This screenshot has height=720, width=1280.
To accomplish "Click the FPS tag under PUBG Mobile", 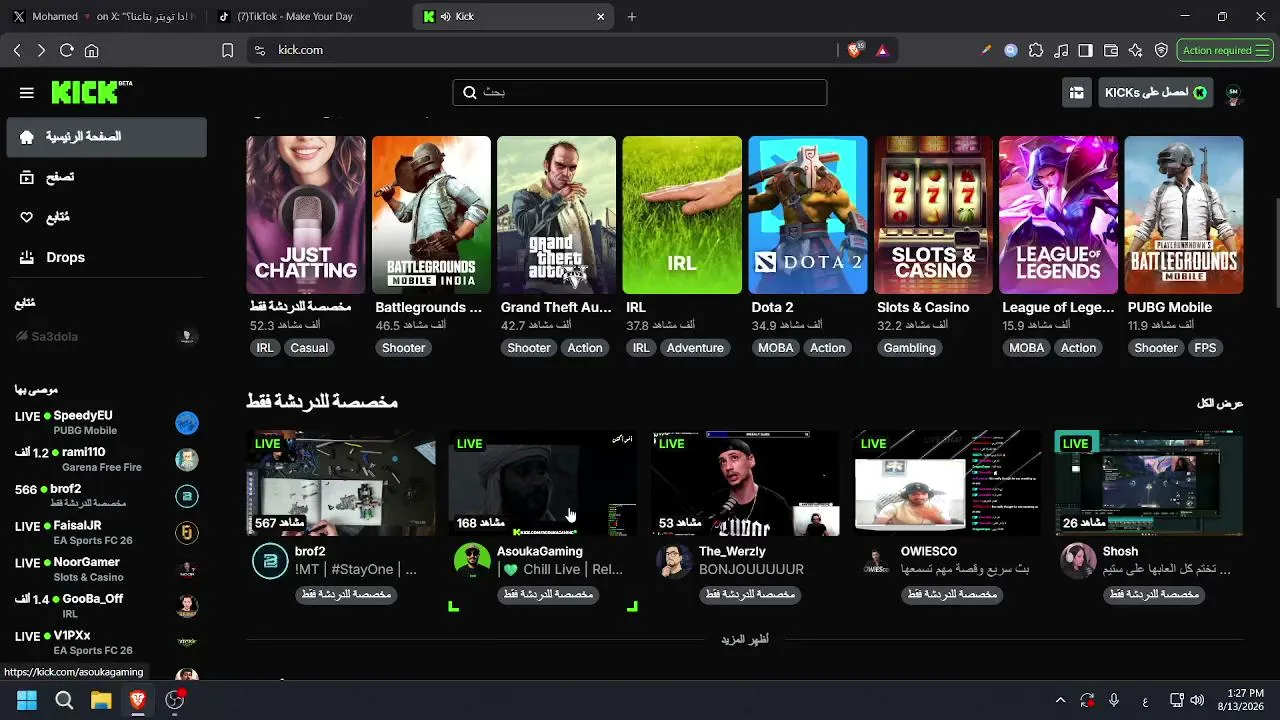I will pos(1205,348).
